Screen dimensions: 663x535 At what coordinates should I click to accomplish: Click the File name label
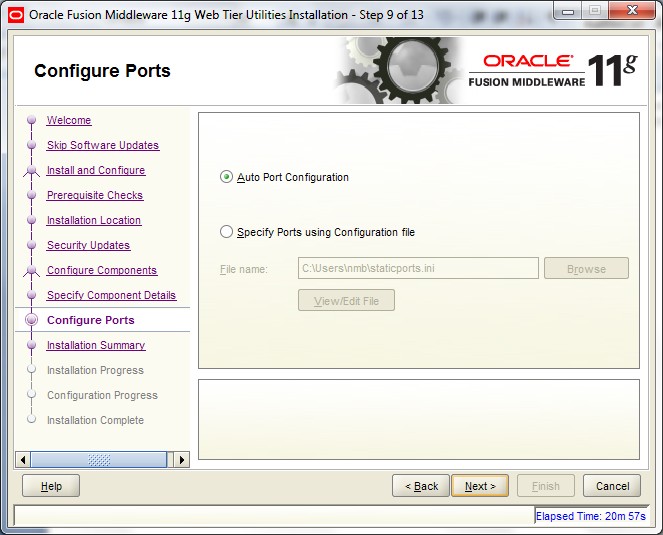point(244,269)
